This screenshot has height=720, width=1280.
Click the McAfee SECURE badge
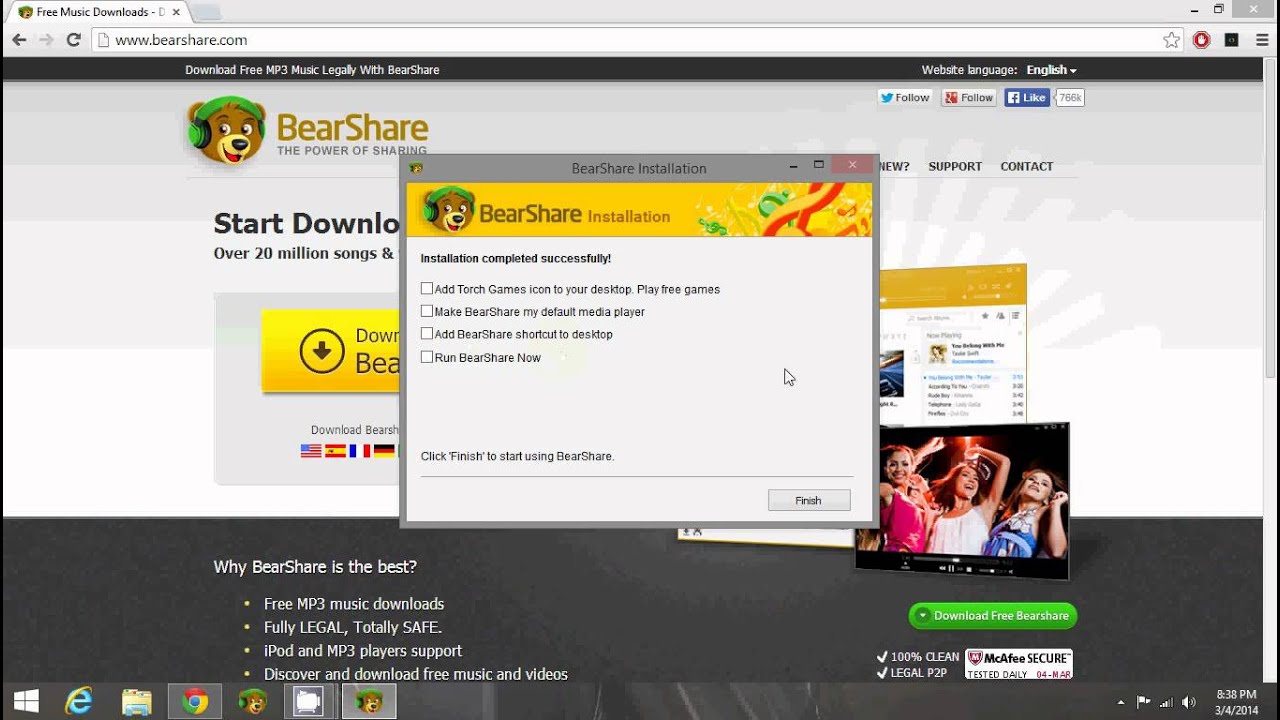(1019, 664)
